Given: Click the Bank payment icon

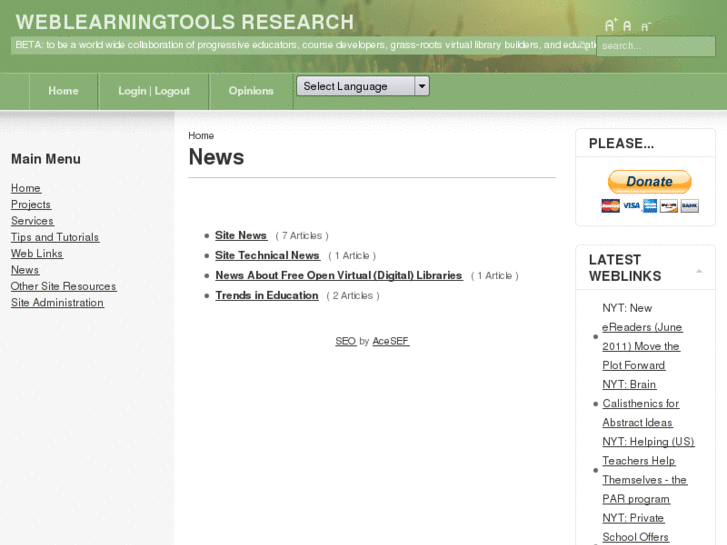Looking at the screenshot, I should (689, 205).
